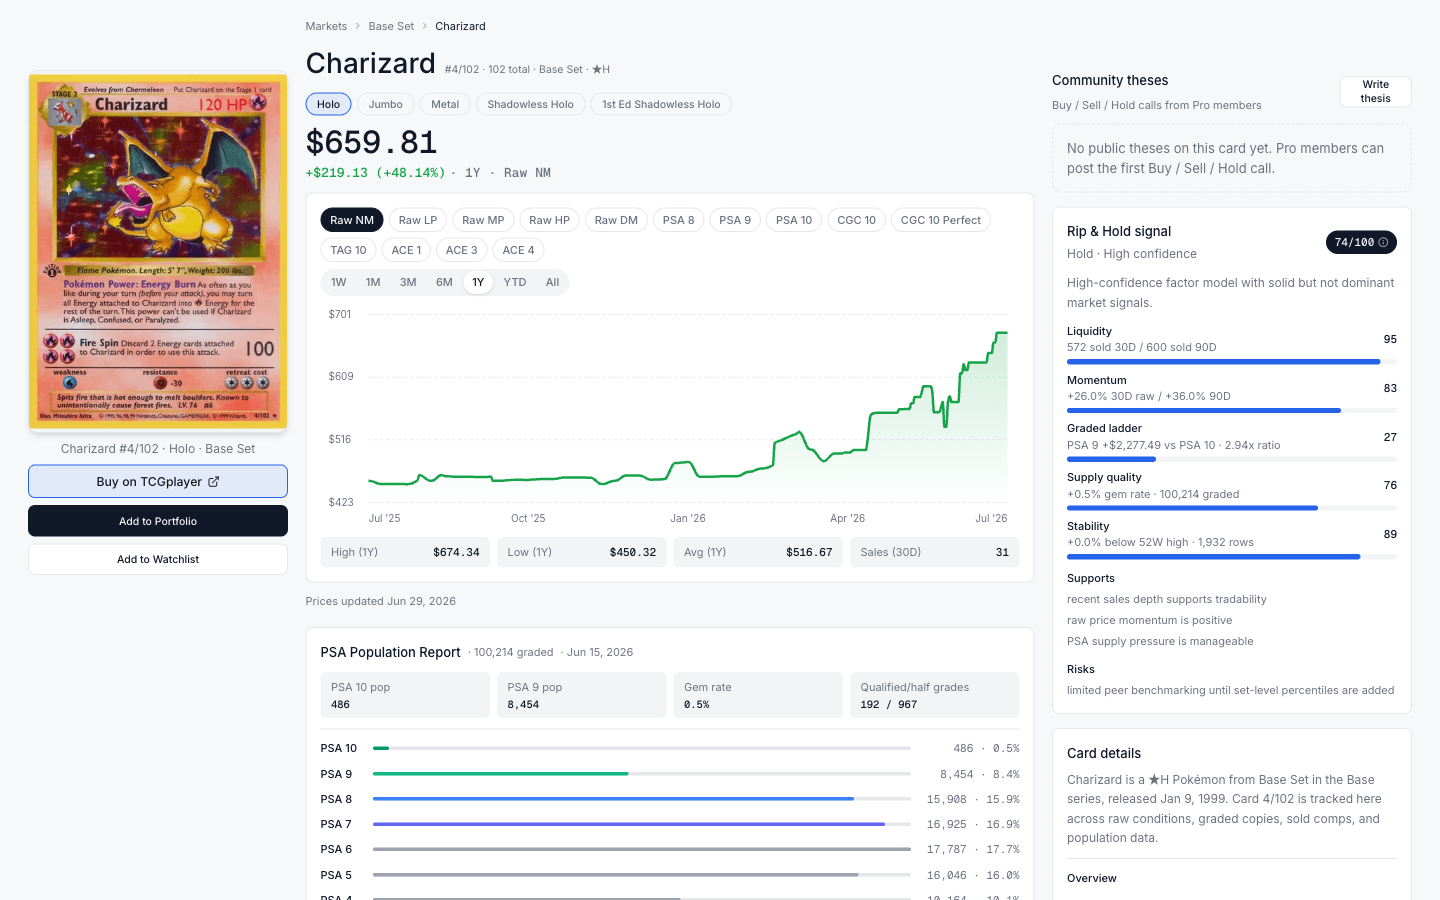Choose the Metal variant chip
The width and height of the screenshot is (1440, 900).
click(445, 104)
